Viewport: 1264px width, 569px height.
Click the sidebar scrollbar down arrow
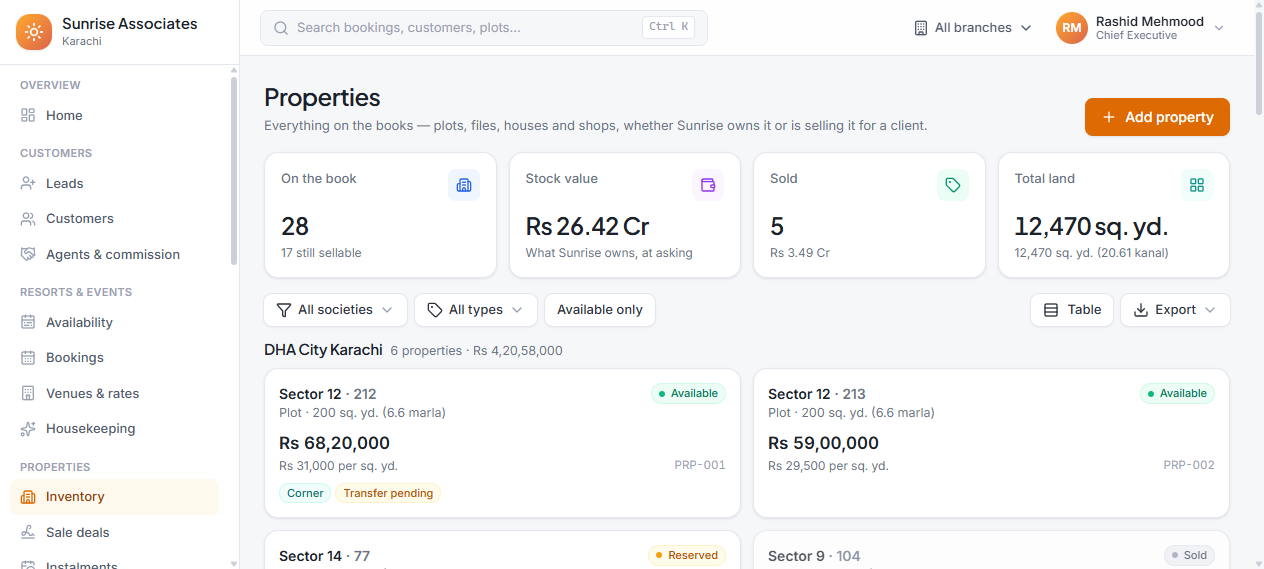pyautogui.click(x=234, y=564)
